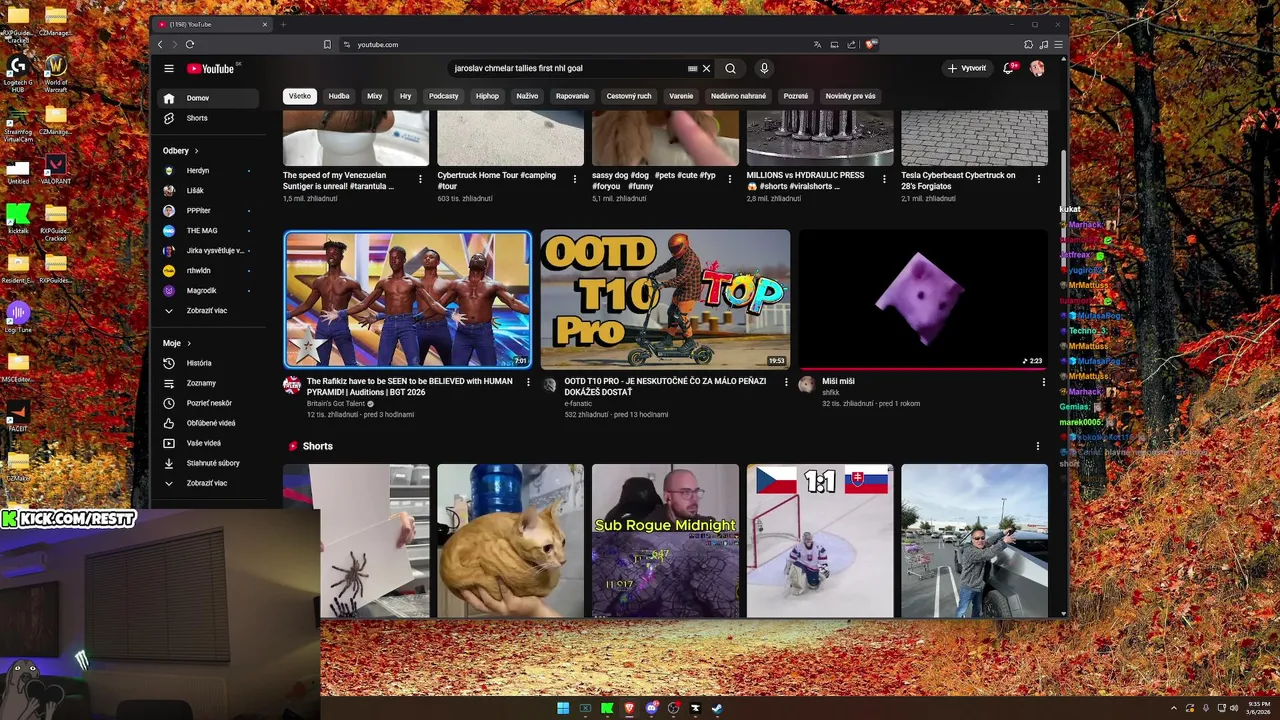Clear the search box with the X icon
The image size is (1280, 720).
point(706,68)
